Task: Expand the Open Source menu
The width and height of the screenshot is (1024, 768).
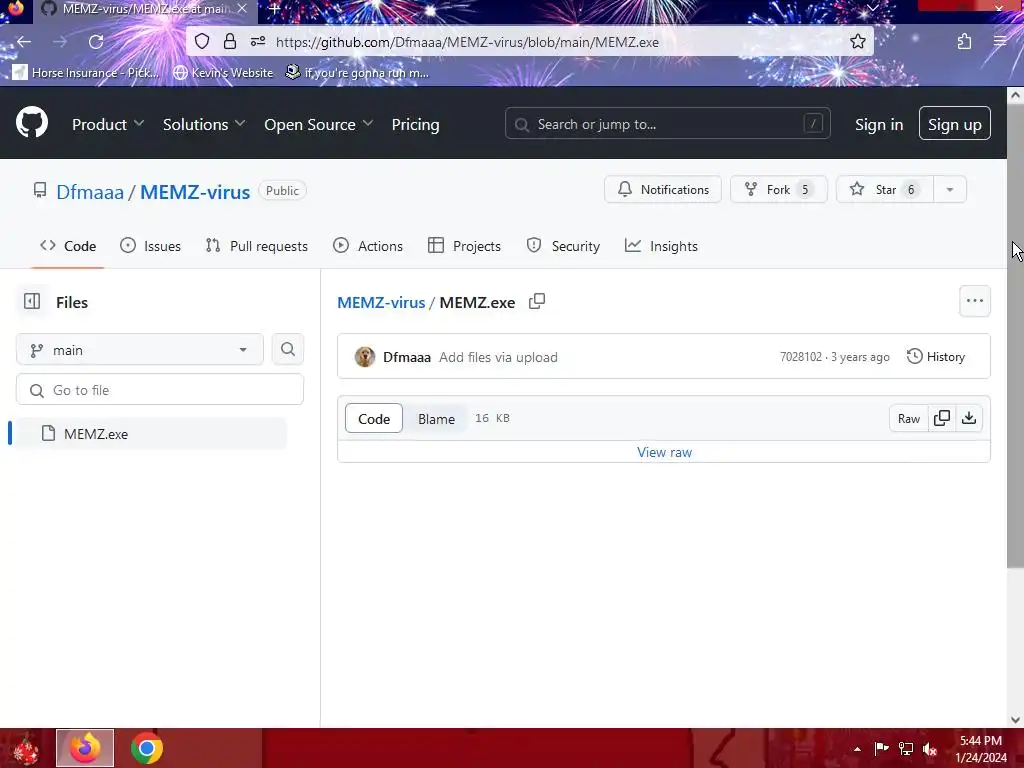Action: (319, 124)
